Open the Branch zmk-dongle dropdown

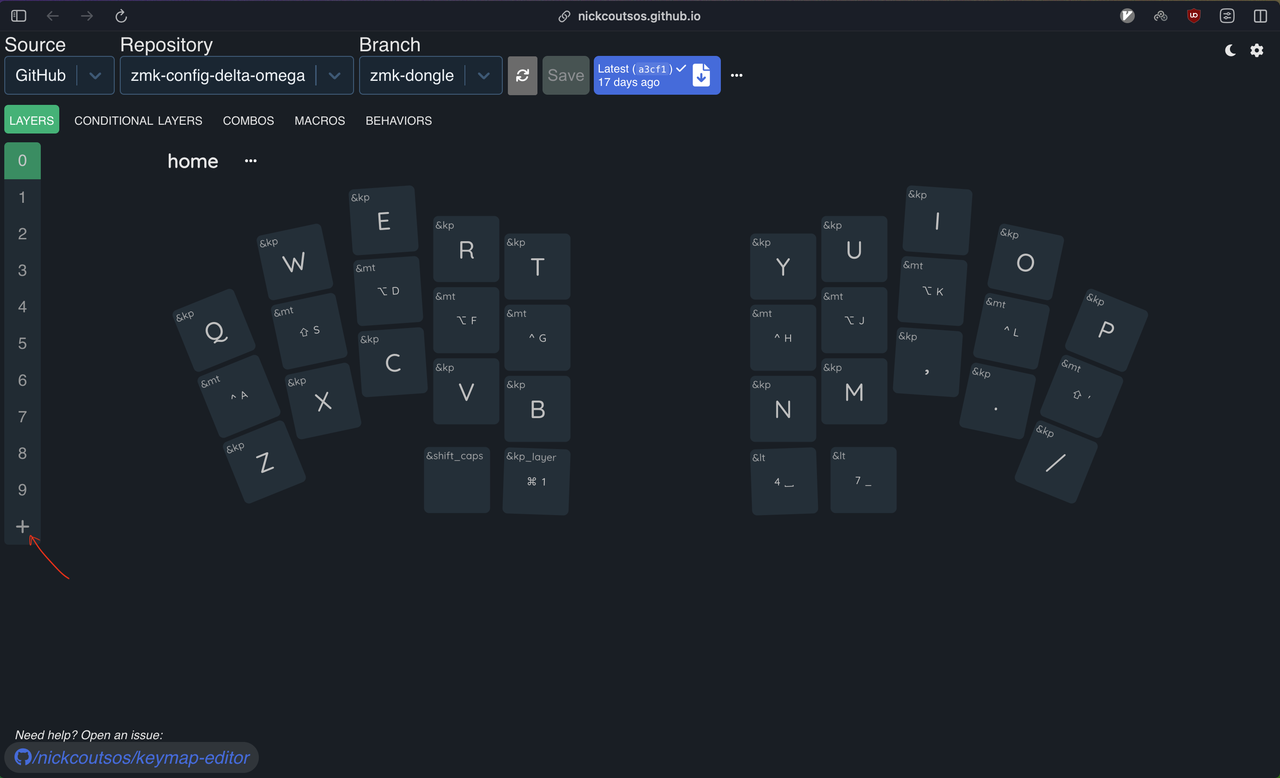[x=431, y=75]
